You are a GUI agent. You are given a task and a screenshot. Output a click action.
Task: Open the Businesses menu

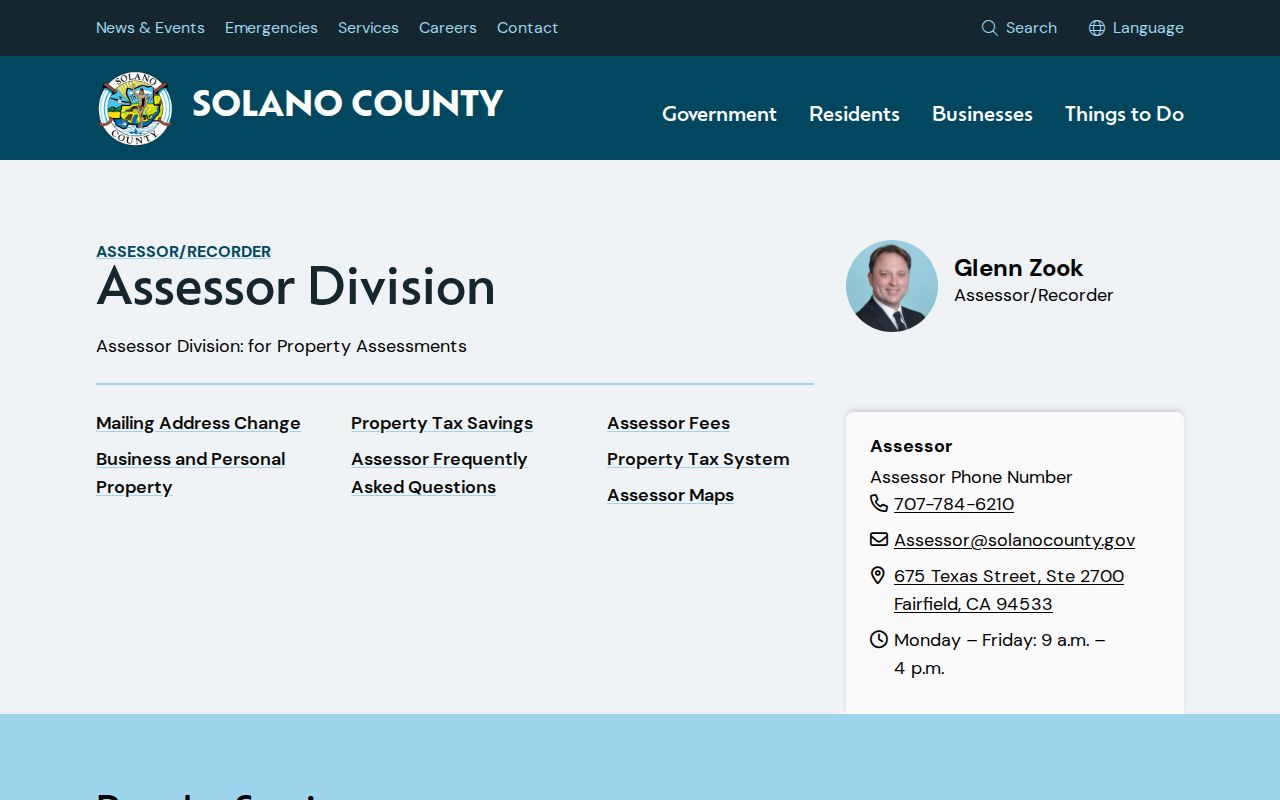(x=982, y=114)
